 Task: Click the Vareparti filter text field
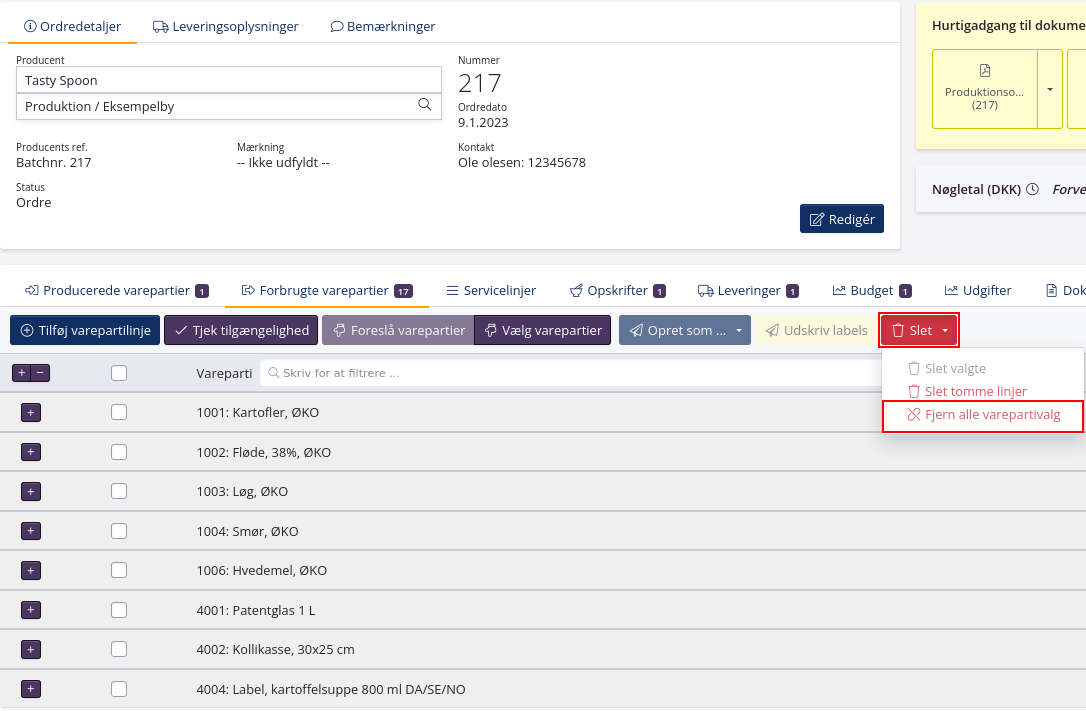(570, 373)
